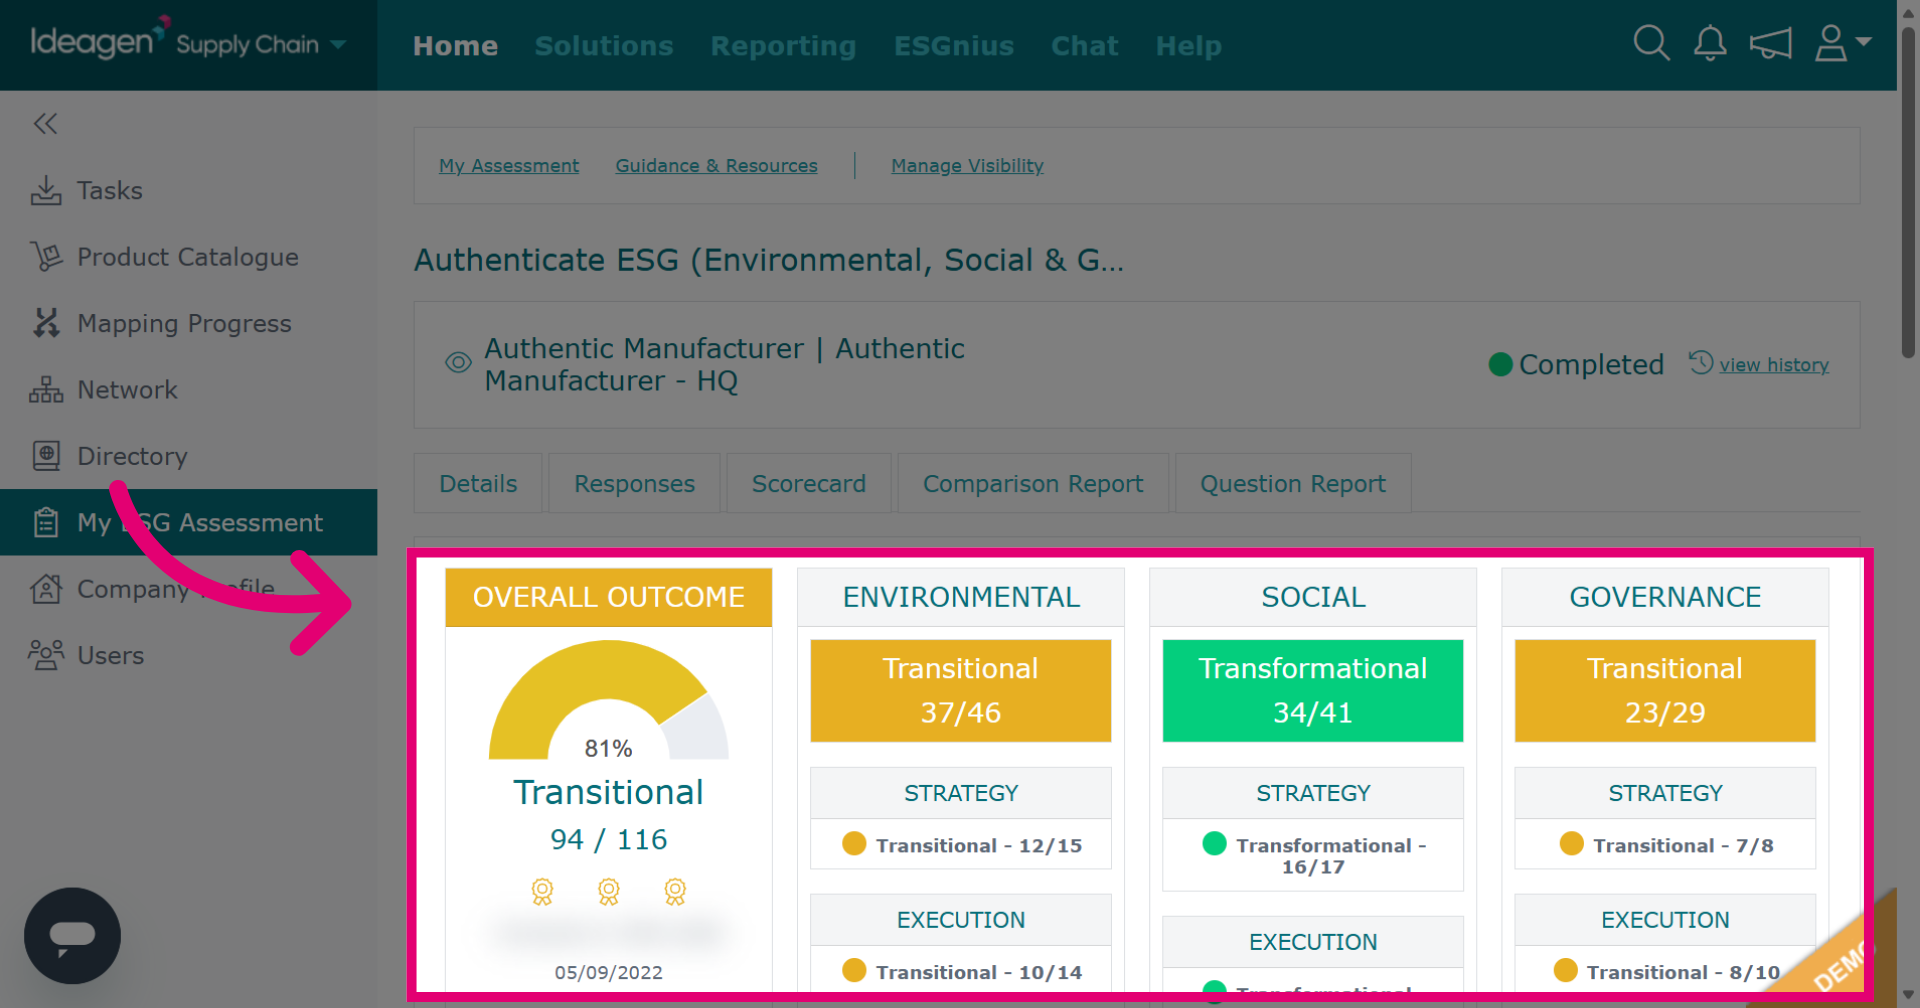The height and width of the screenshot is (1008, 1920).
Task: Click the Product Catalogue cart icon
Action: click(46, 257)
